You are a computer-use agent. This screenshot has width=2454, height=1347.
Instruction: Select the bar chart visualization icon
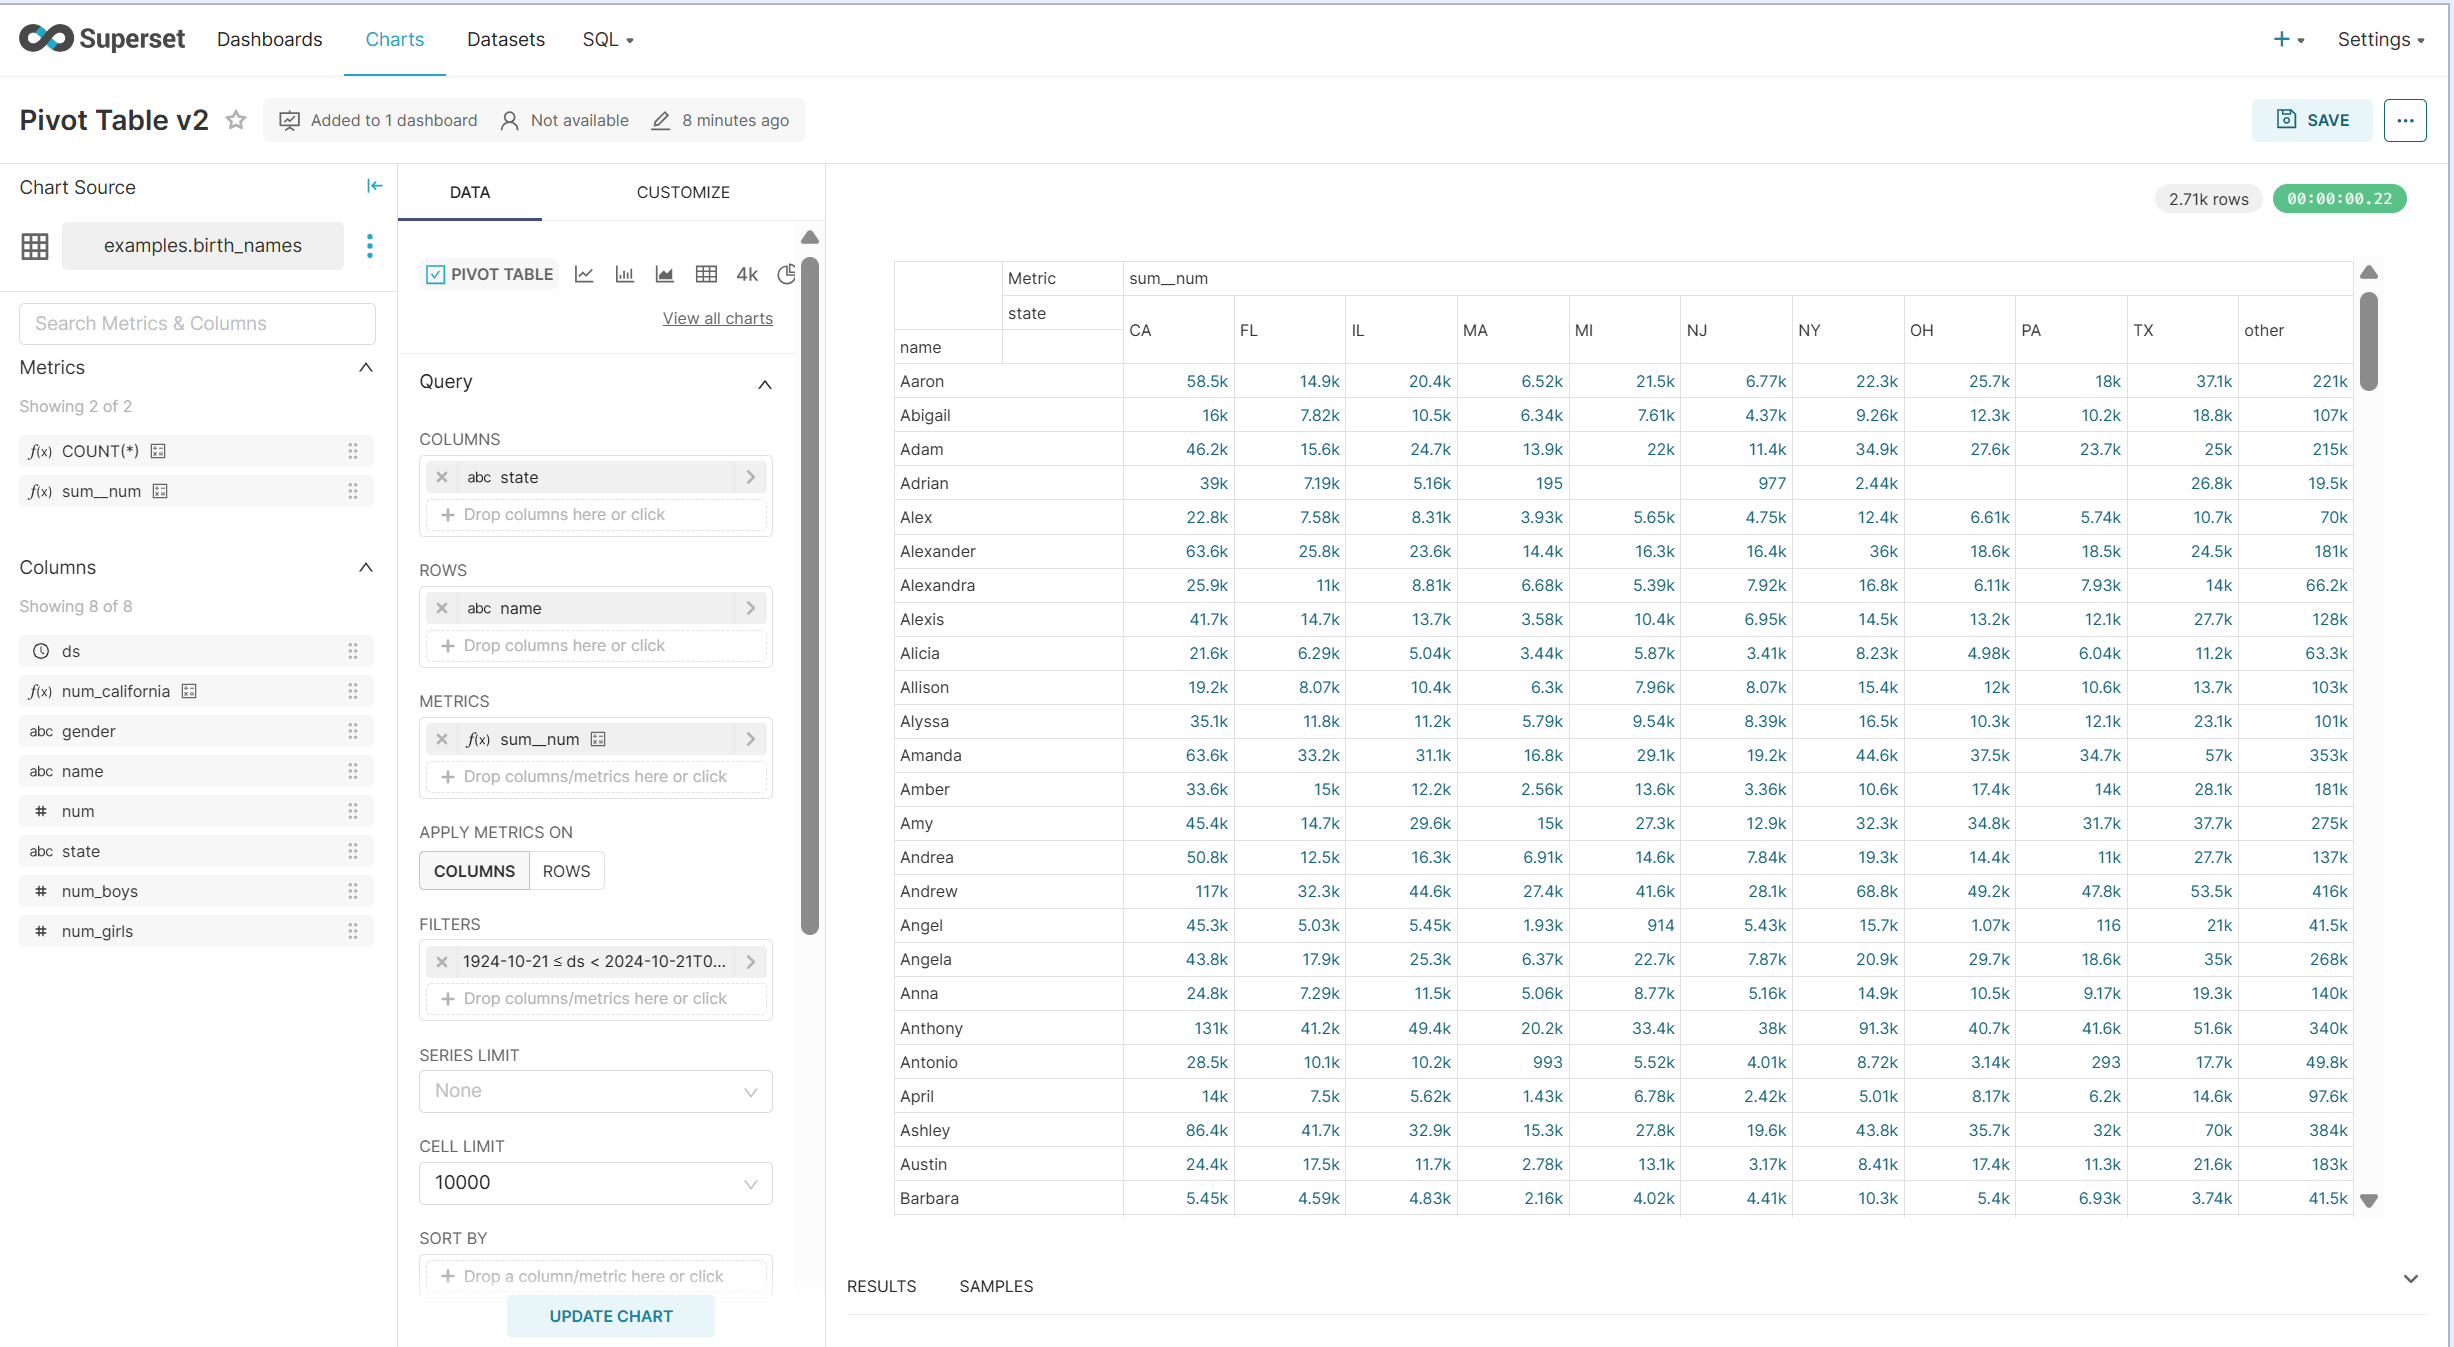click(625, 274)
